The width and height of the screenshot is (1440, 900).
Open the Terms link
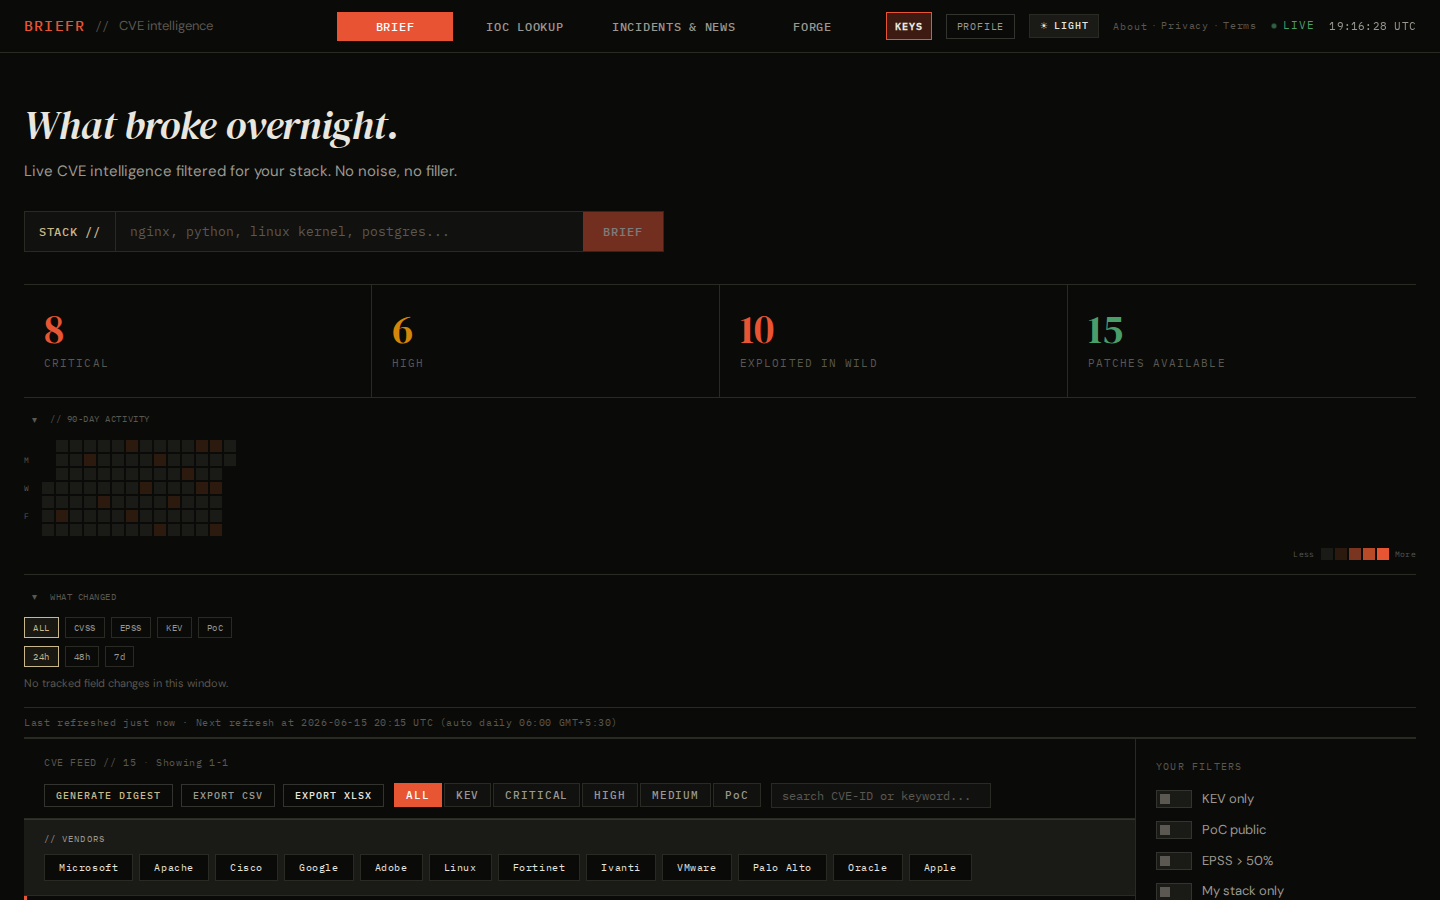click(x=1239, y=26)
